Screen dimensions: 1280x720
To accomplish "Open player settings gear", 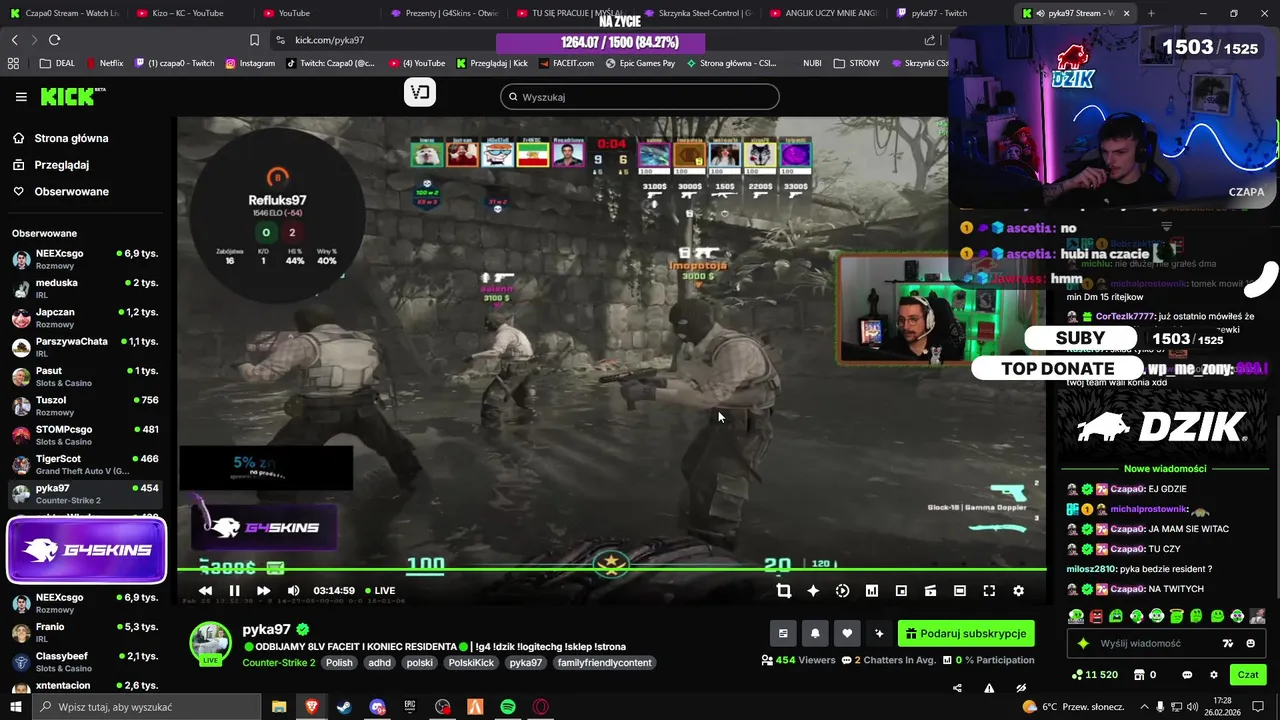I will [x=1018, y=591].
